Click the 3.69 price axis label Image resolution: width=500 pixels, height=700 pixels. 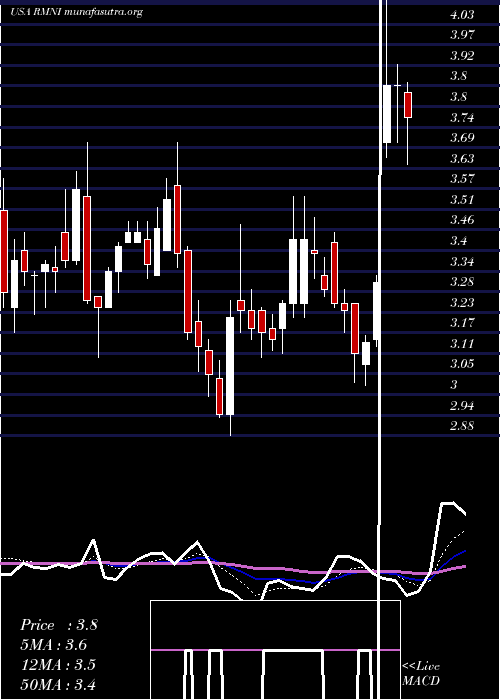click(462, 137)
